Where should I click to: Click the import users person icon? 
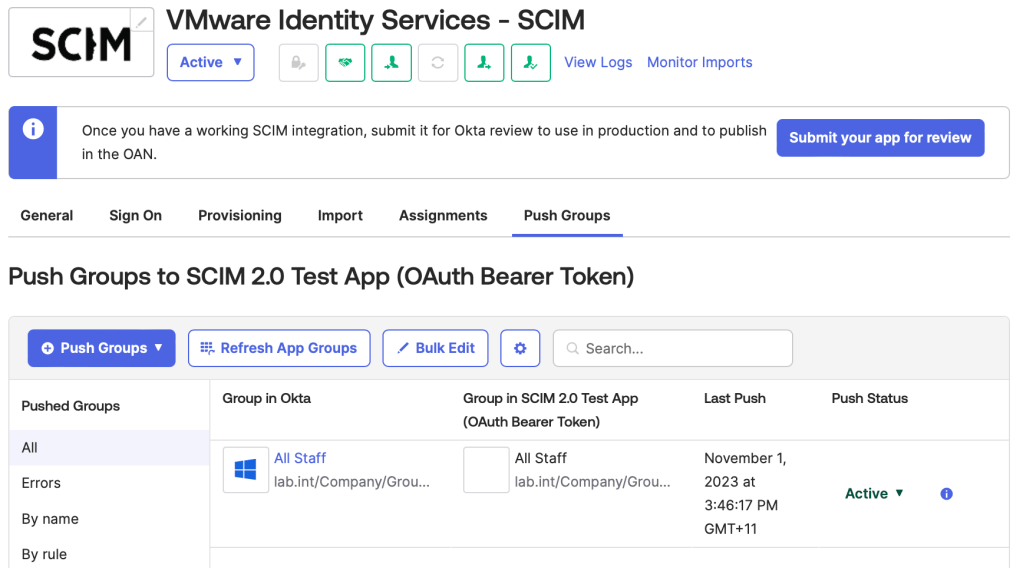coord(391,62)
